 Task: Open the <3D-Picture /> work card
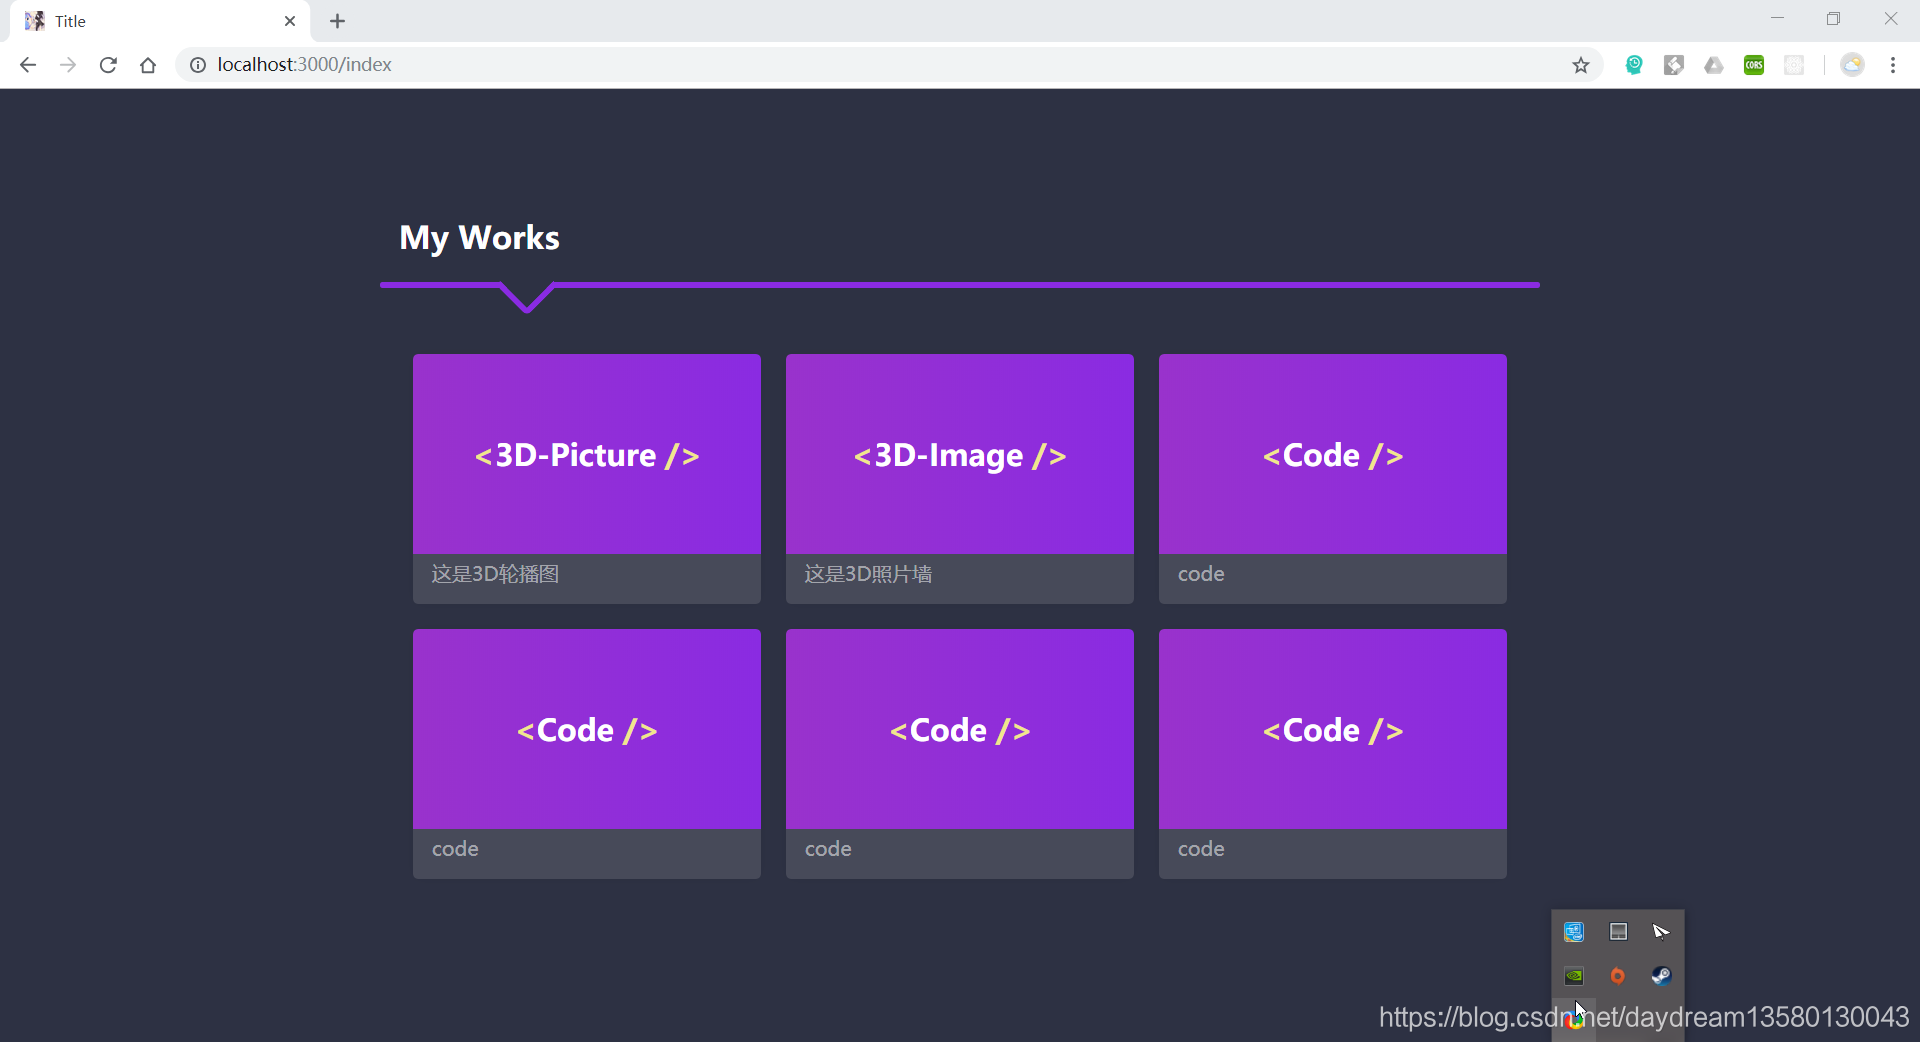587,478
